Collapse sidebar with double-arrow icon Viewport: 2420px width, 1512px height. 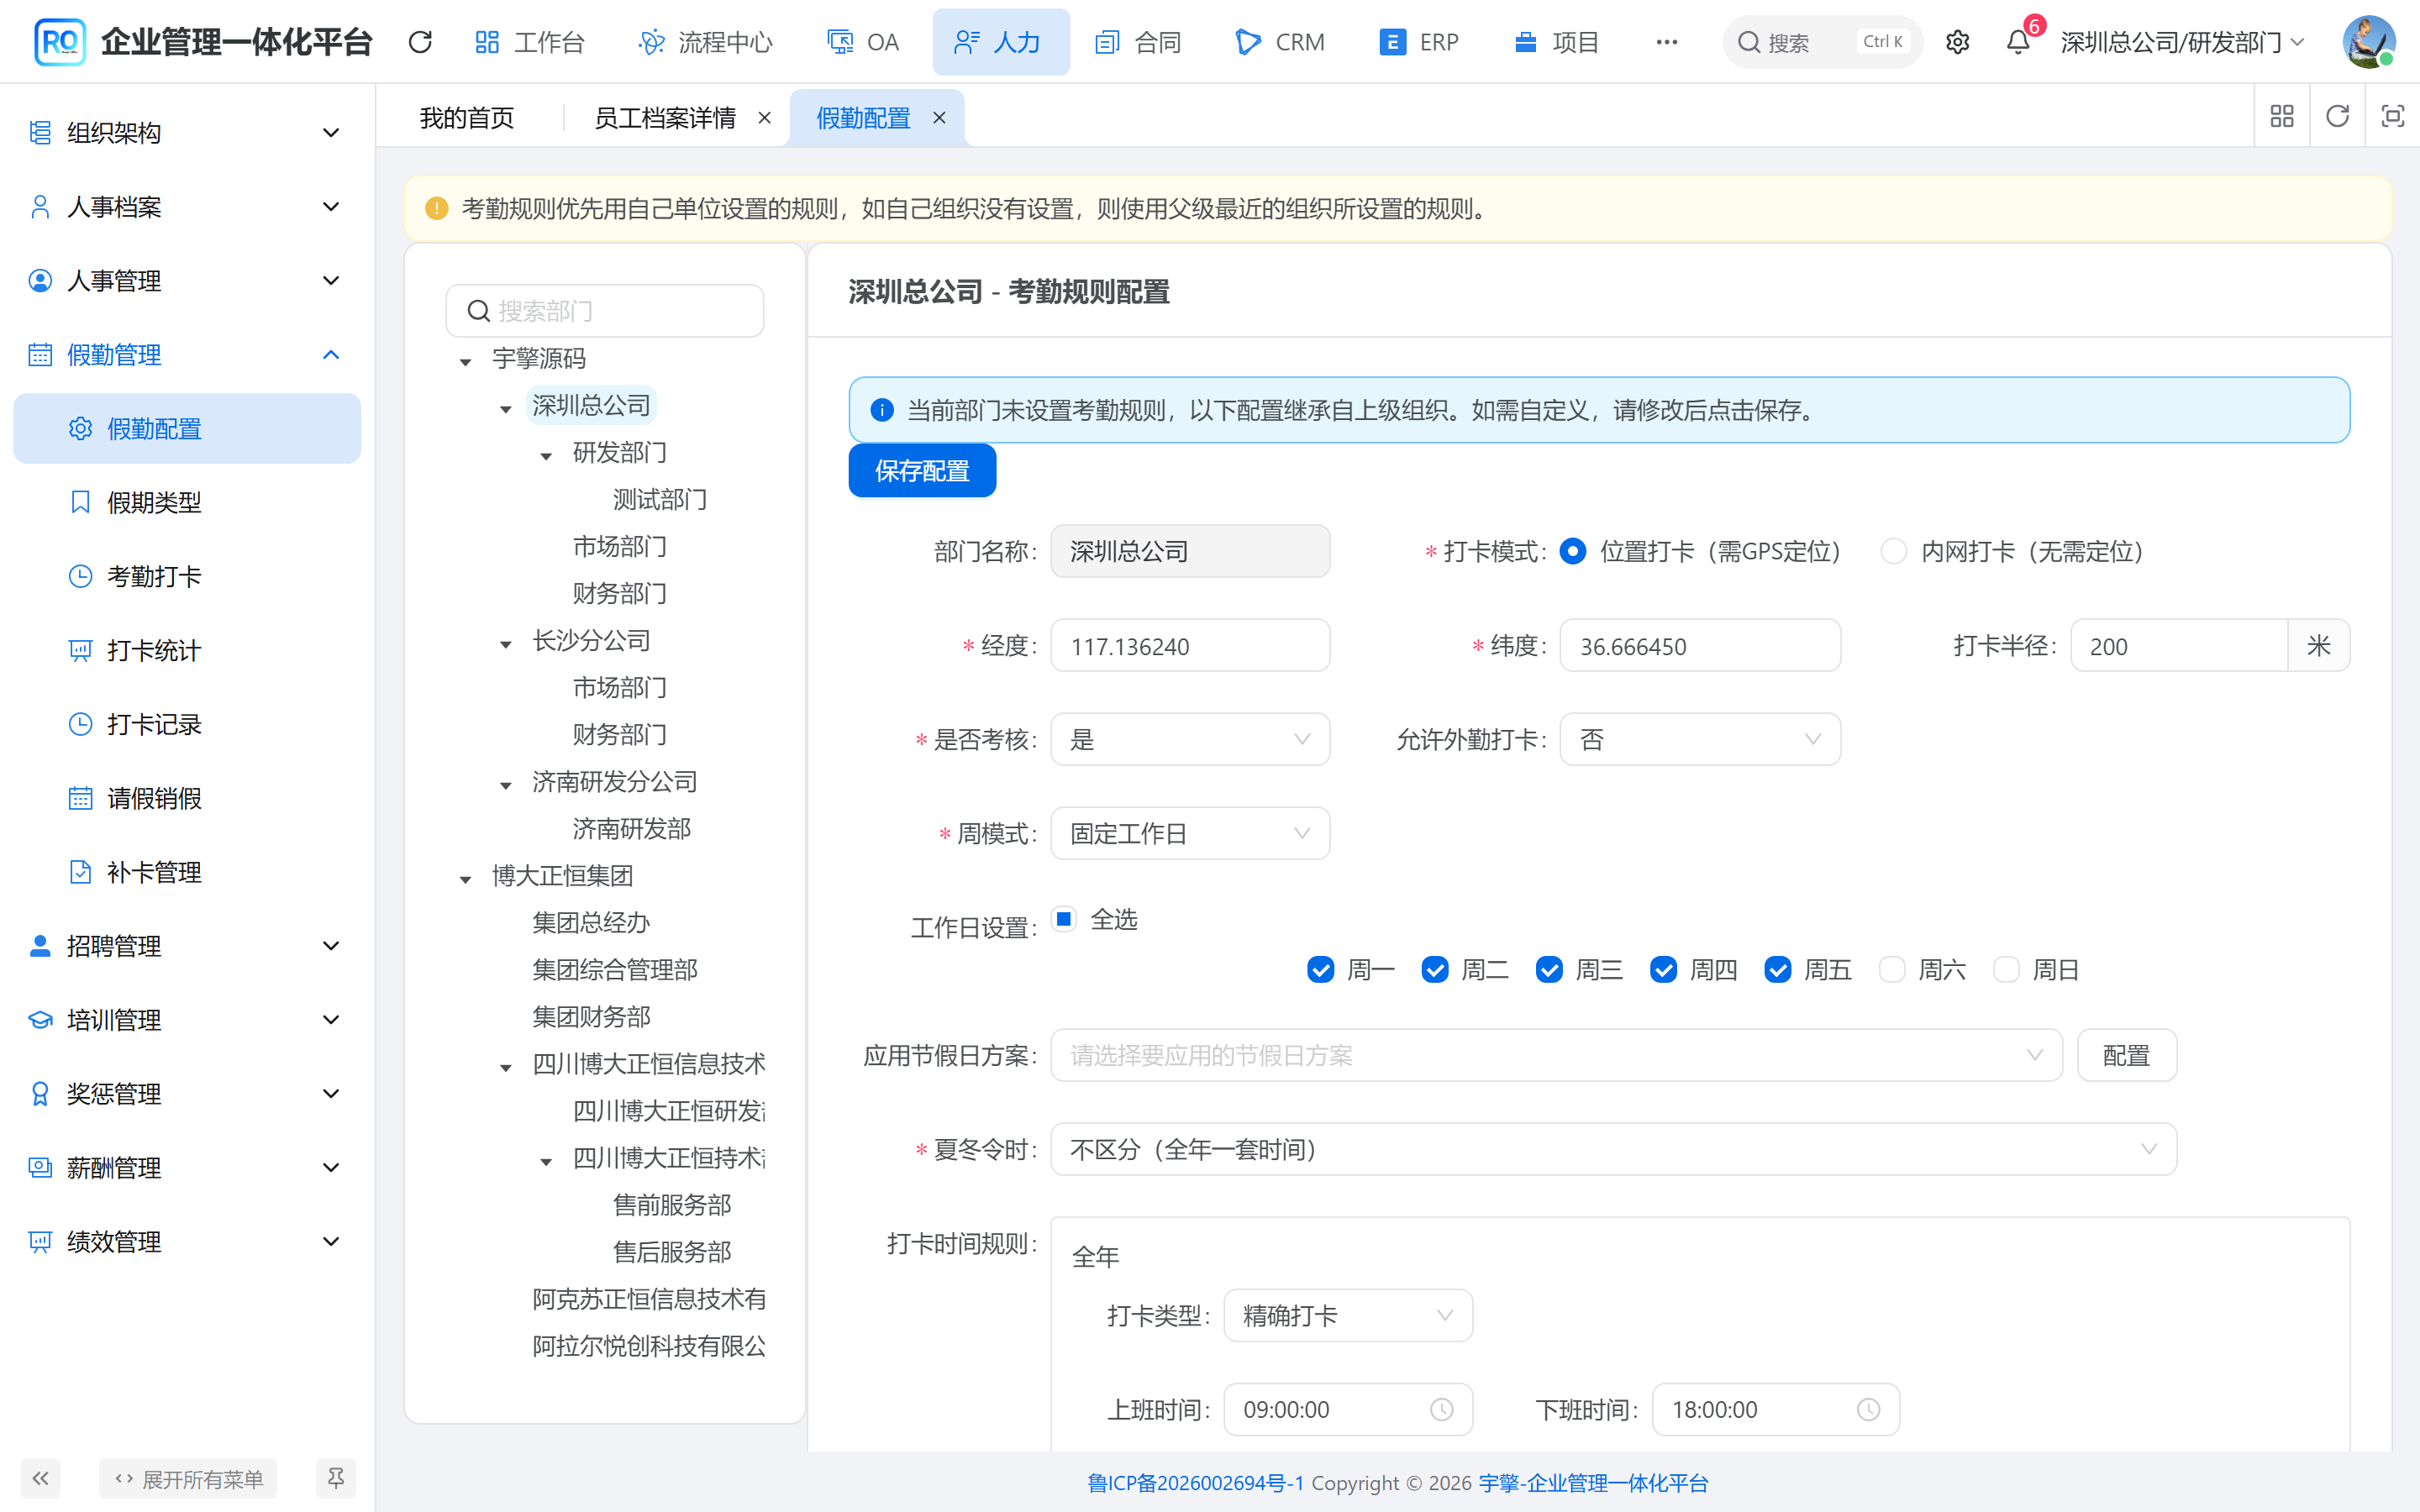coord(41,1478)
